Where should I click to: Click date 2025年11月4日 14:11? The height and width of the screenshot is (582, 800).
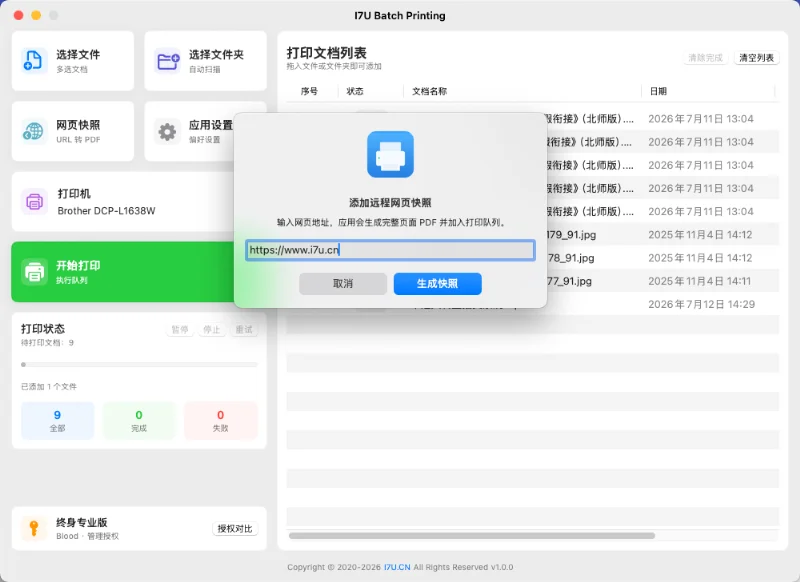coord(699,281)
